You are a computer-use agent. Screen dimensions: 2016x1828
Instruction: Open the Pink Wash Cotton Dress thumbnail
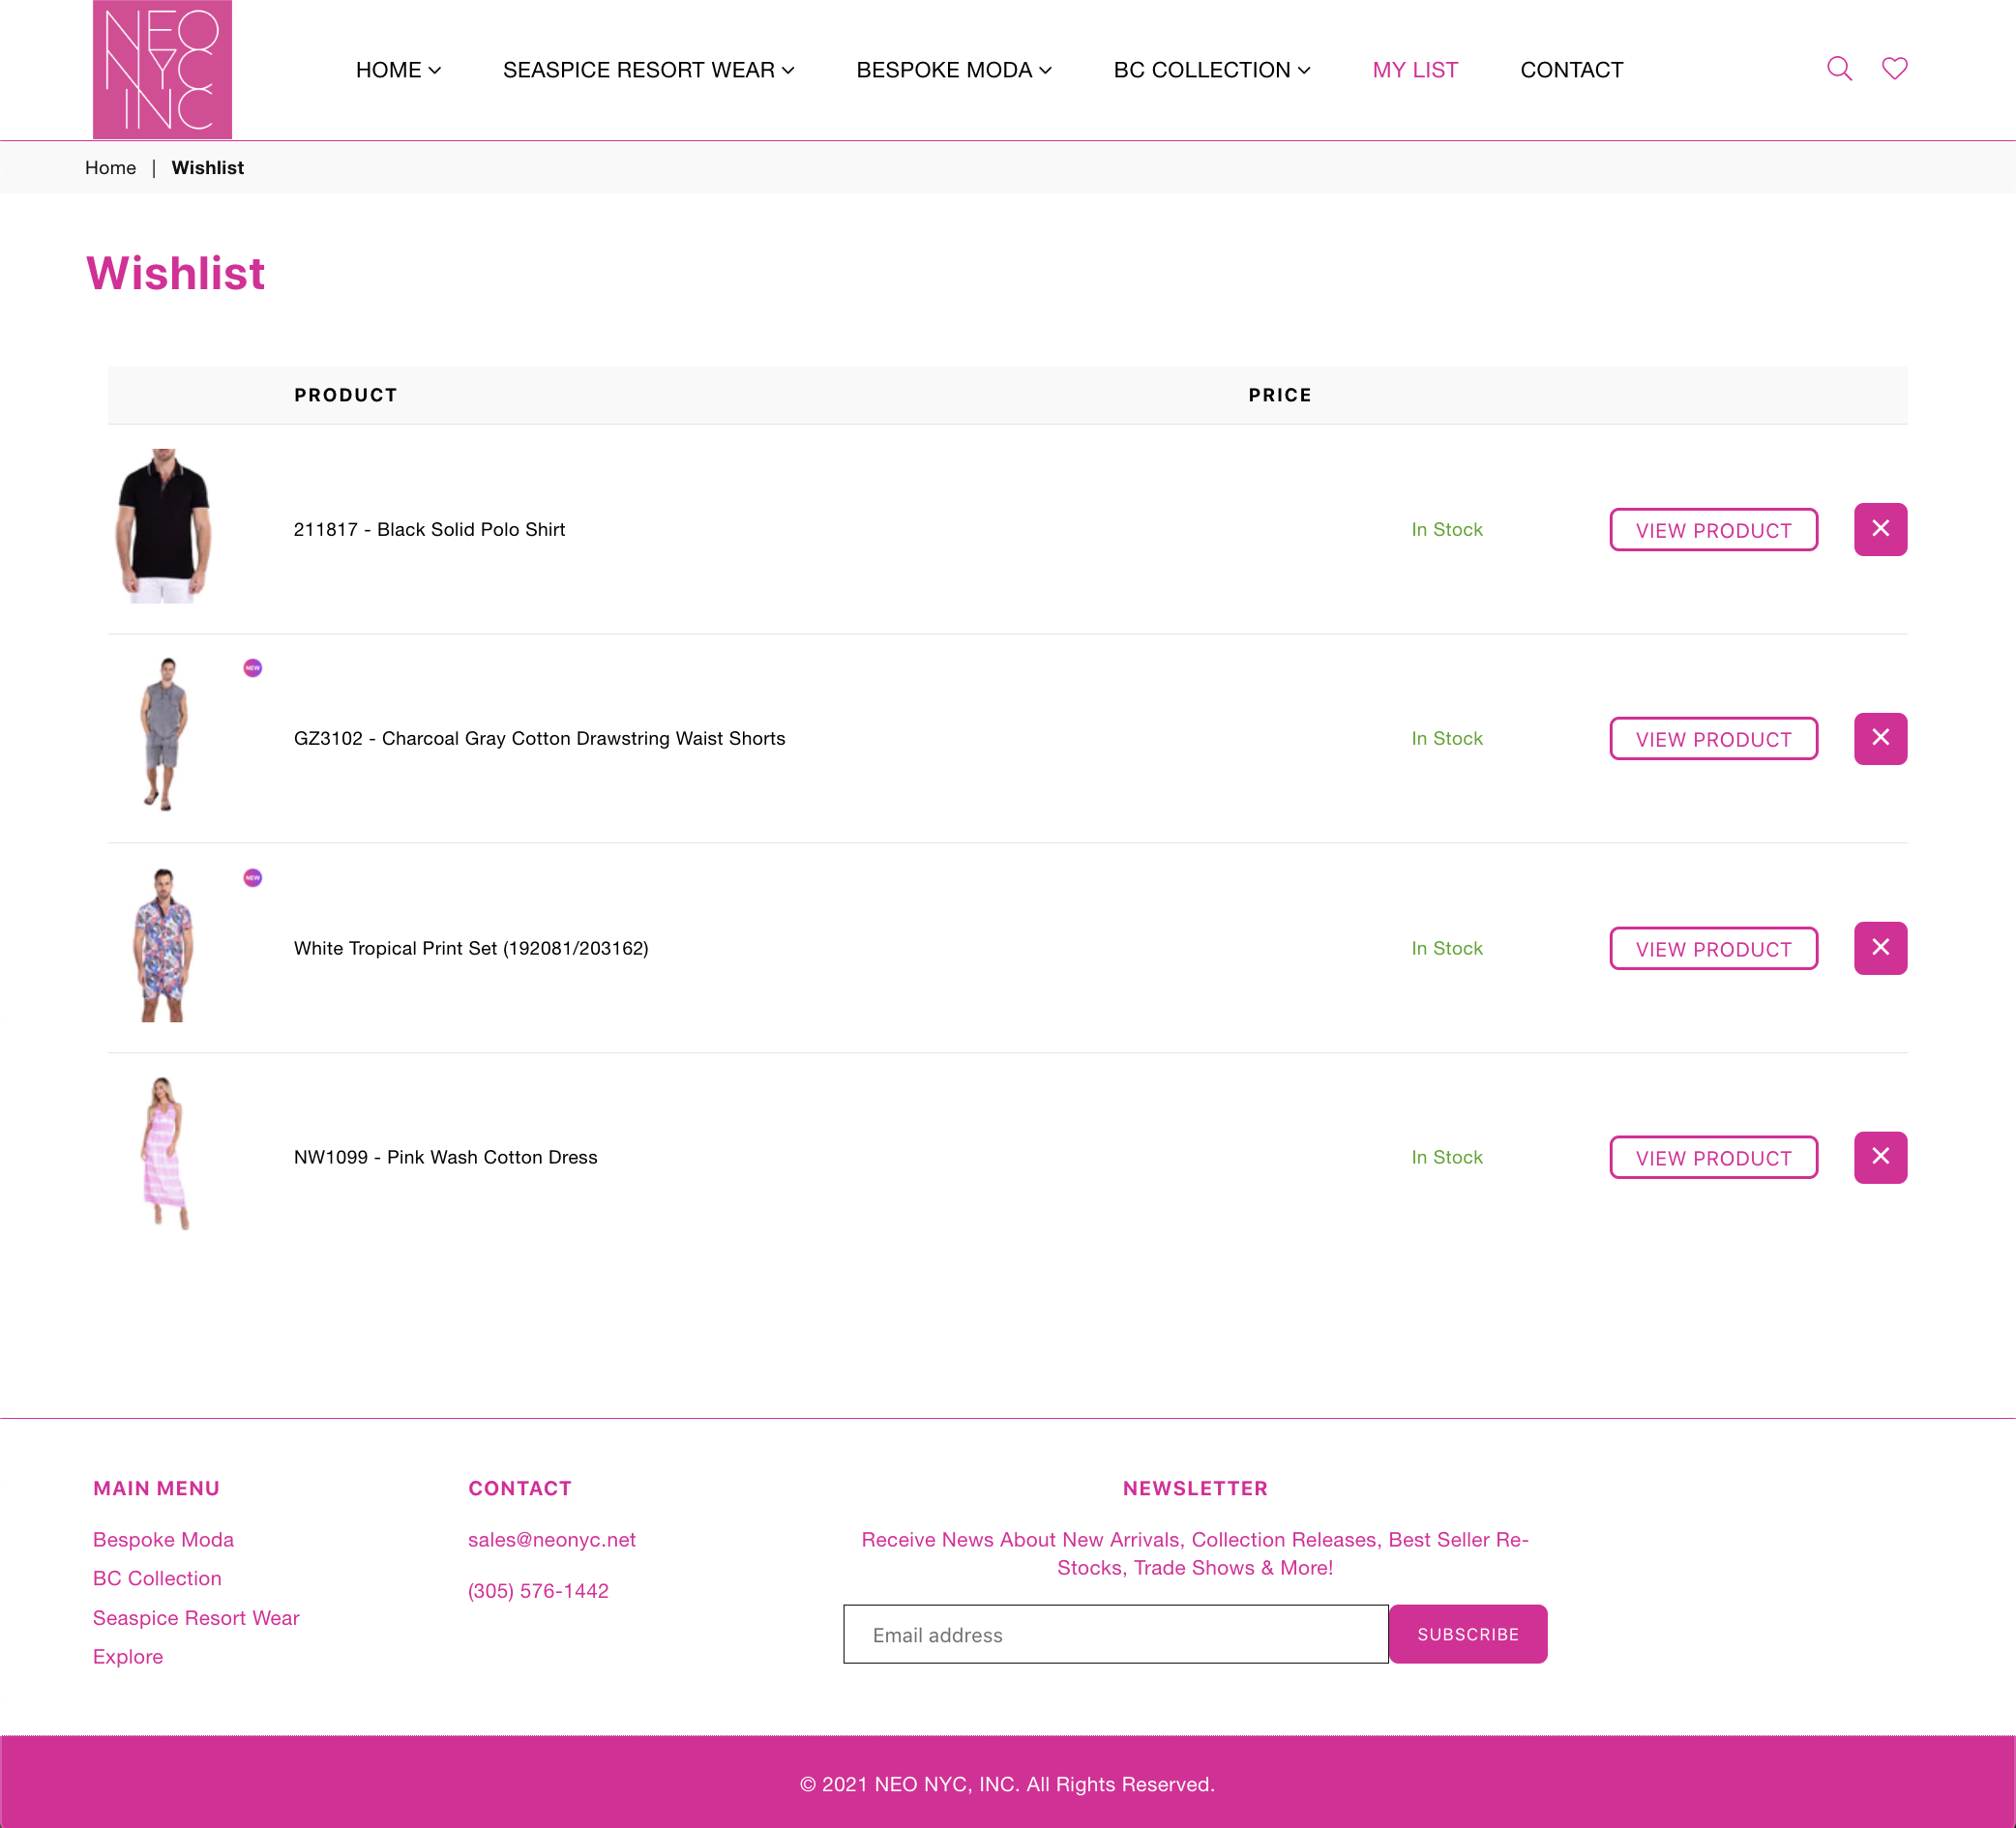coord(164,1153)
